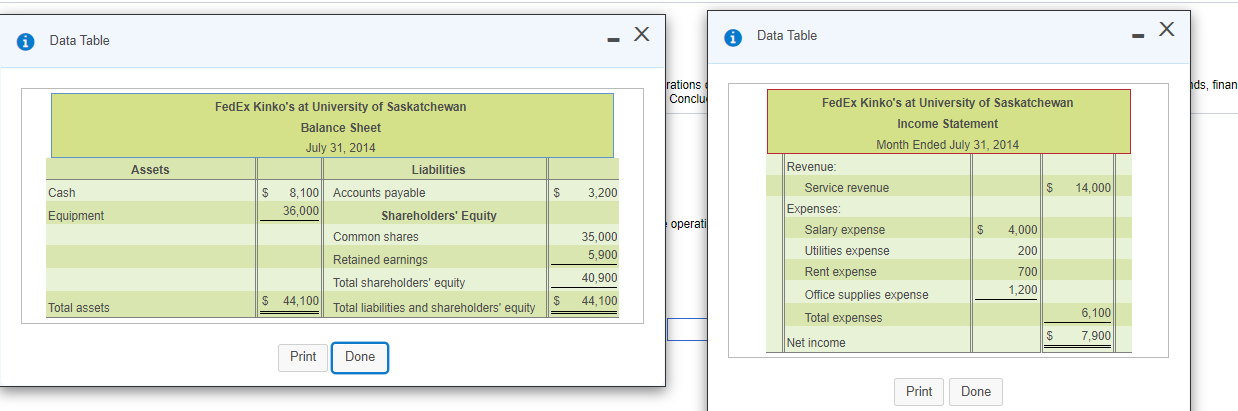Select the Equipment row label
The height and width of the screenshot is (411, 1238).
pos(76,216)
